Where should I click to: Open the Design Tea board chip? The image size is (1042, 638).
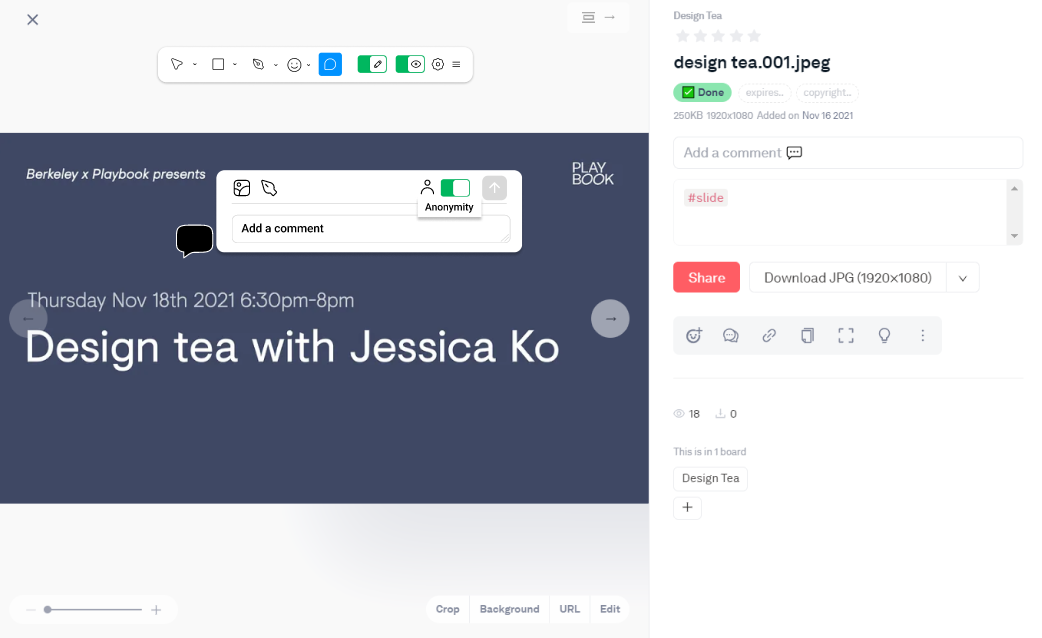710,478
